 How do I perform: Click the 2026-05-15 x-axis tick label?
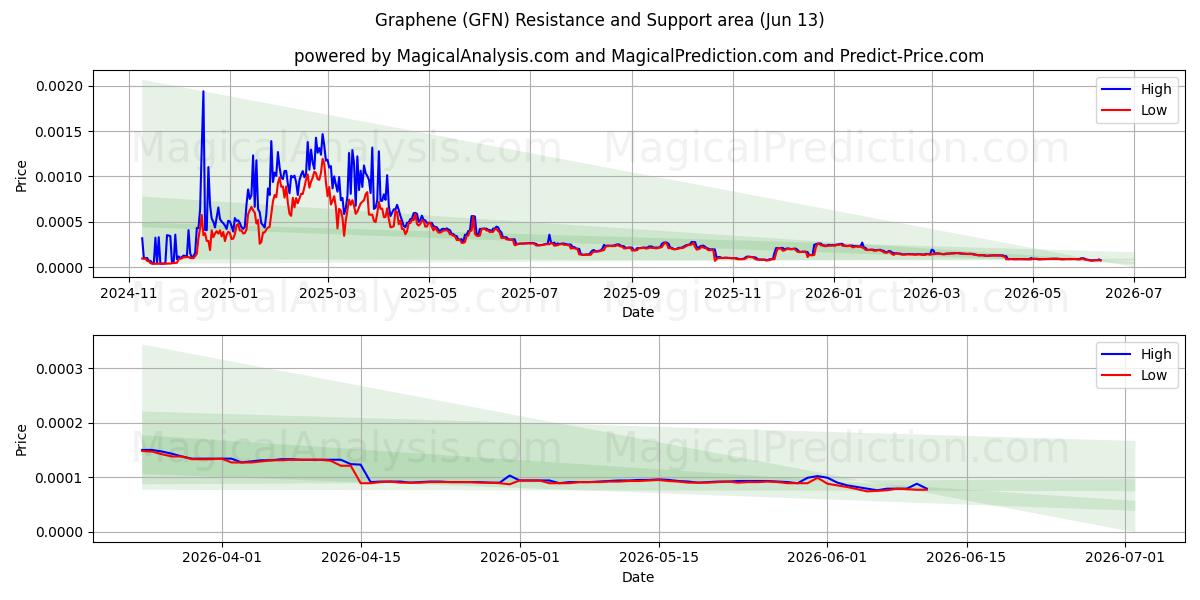pos(658,558)
